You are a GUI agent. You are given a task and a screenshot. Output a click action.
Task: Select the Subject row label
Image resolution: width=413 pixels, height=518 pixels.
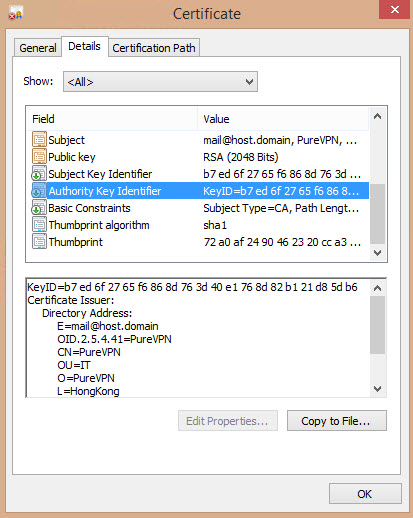67,140
